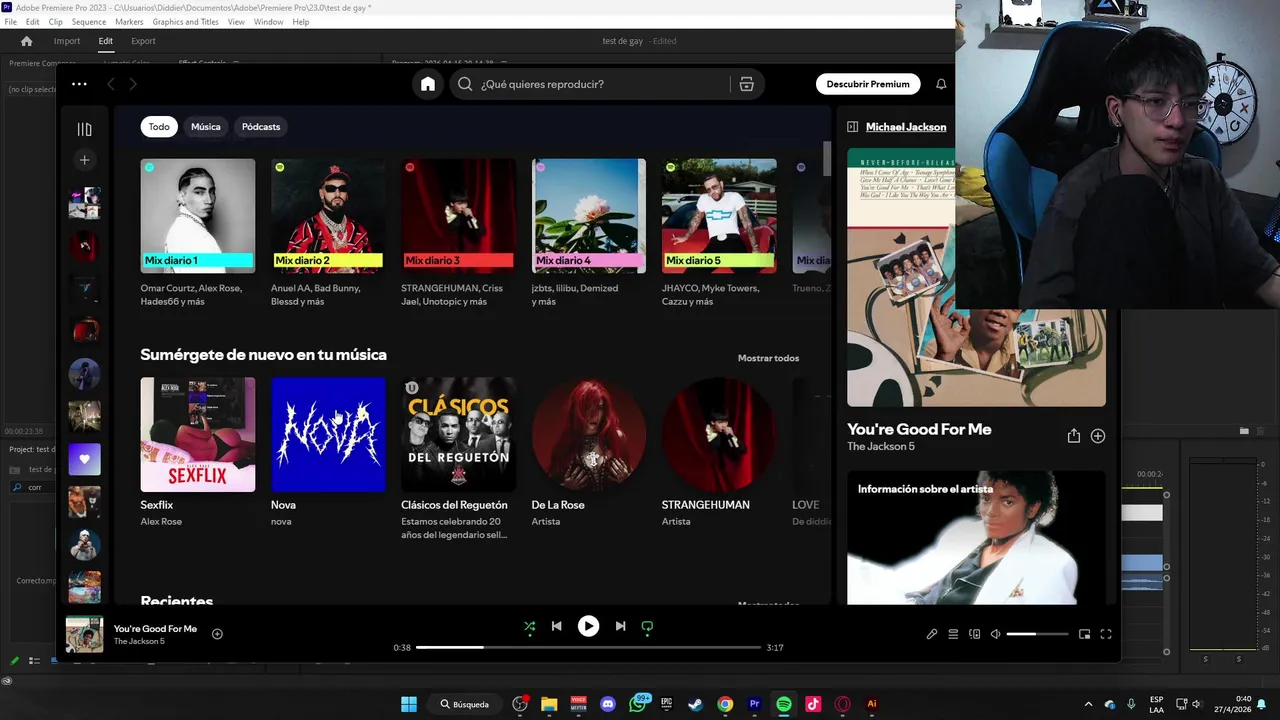The width and height of the screenshot is (1280, 720).
Task: Go forward with the Spotify right arrow
Action: point(133,84)
